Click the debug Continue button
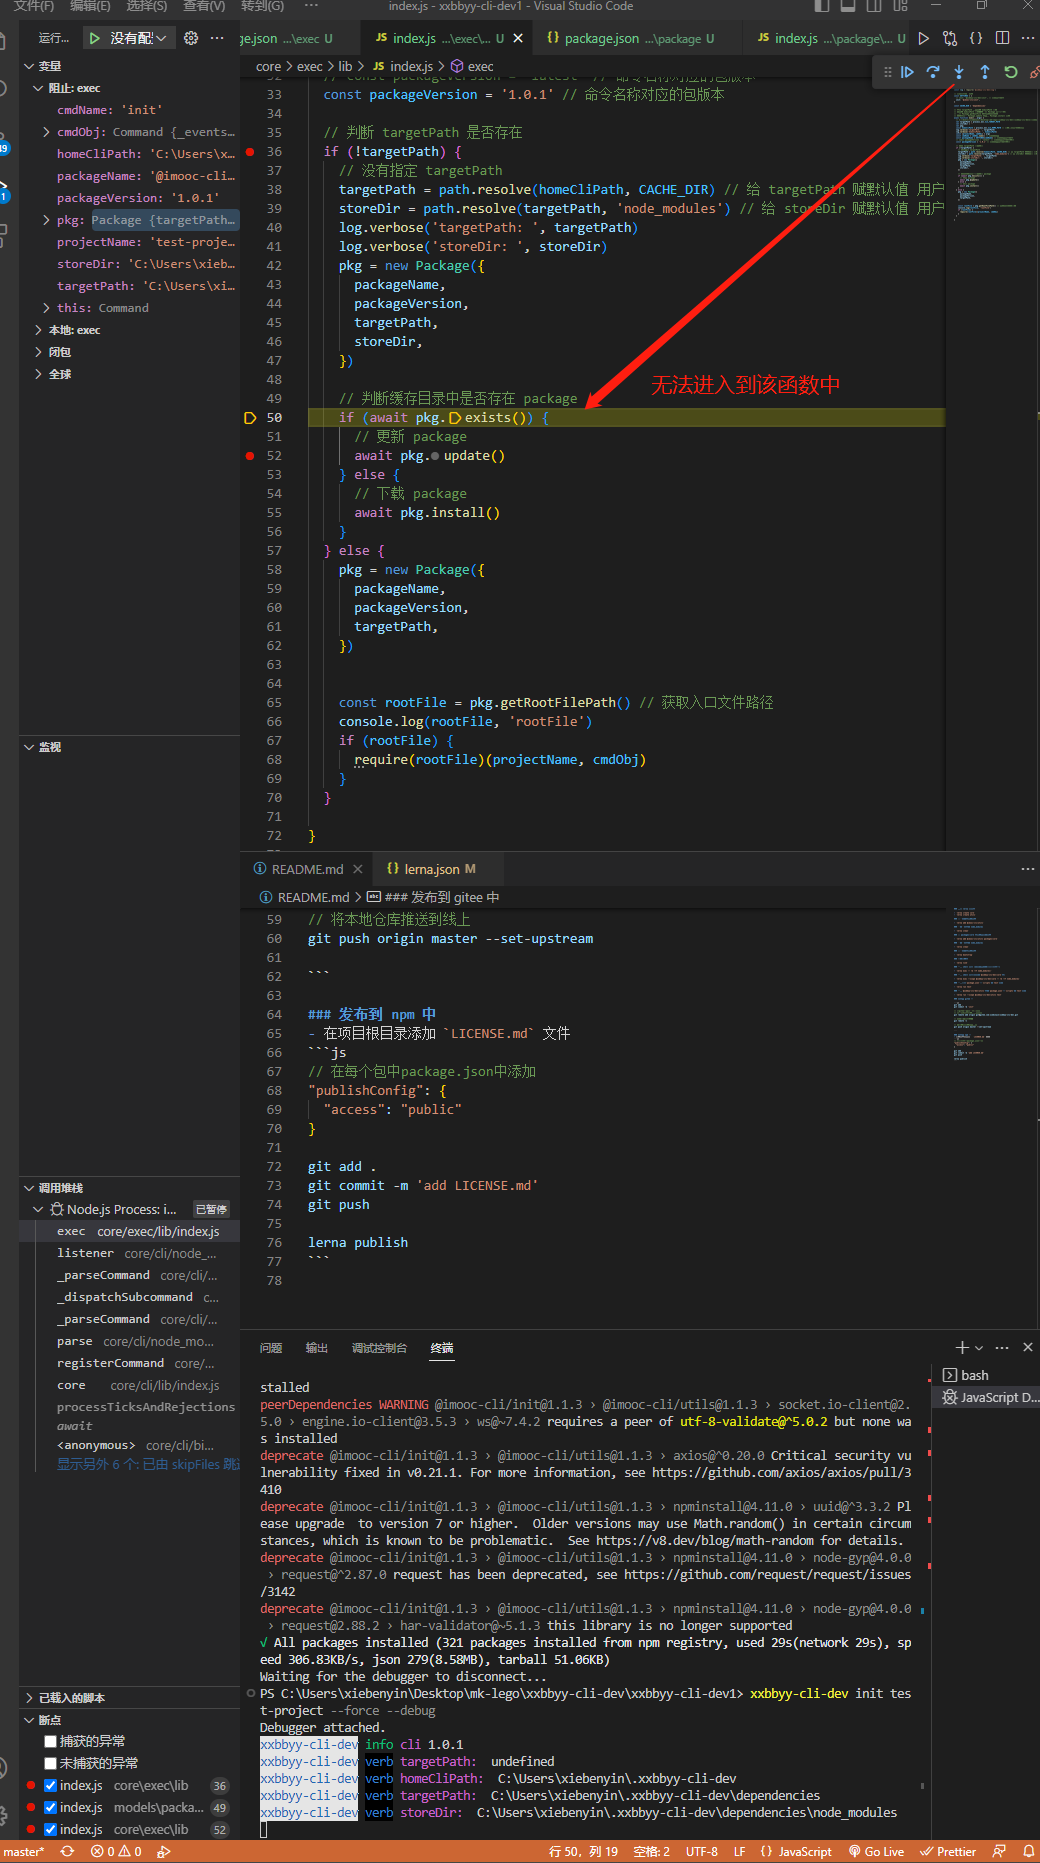 (907, 72)
